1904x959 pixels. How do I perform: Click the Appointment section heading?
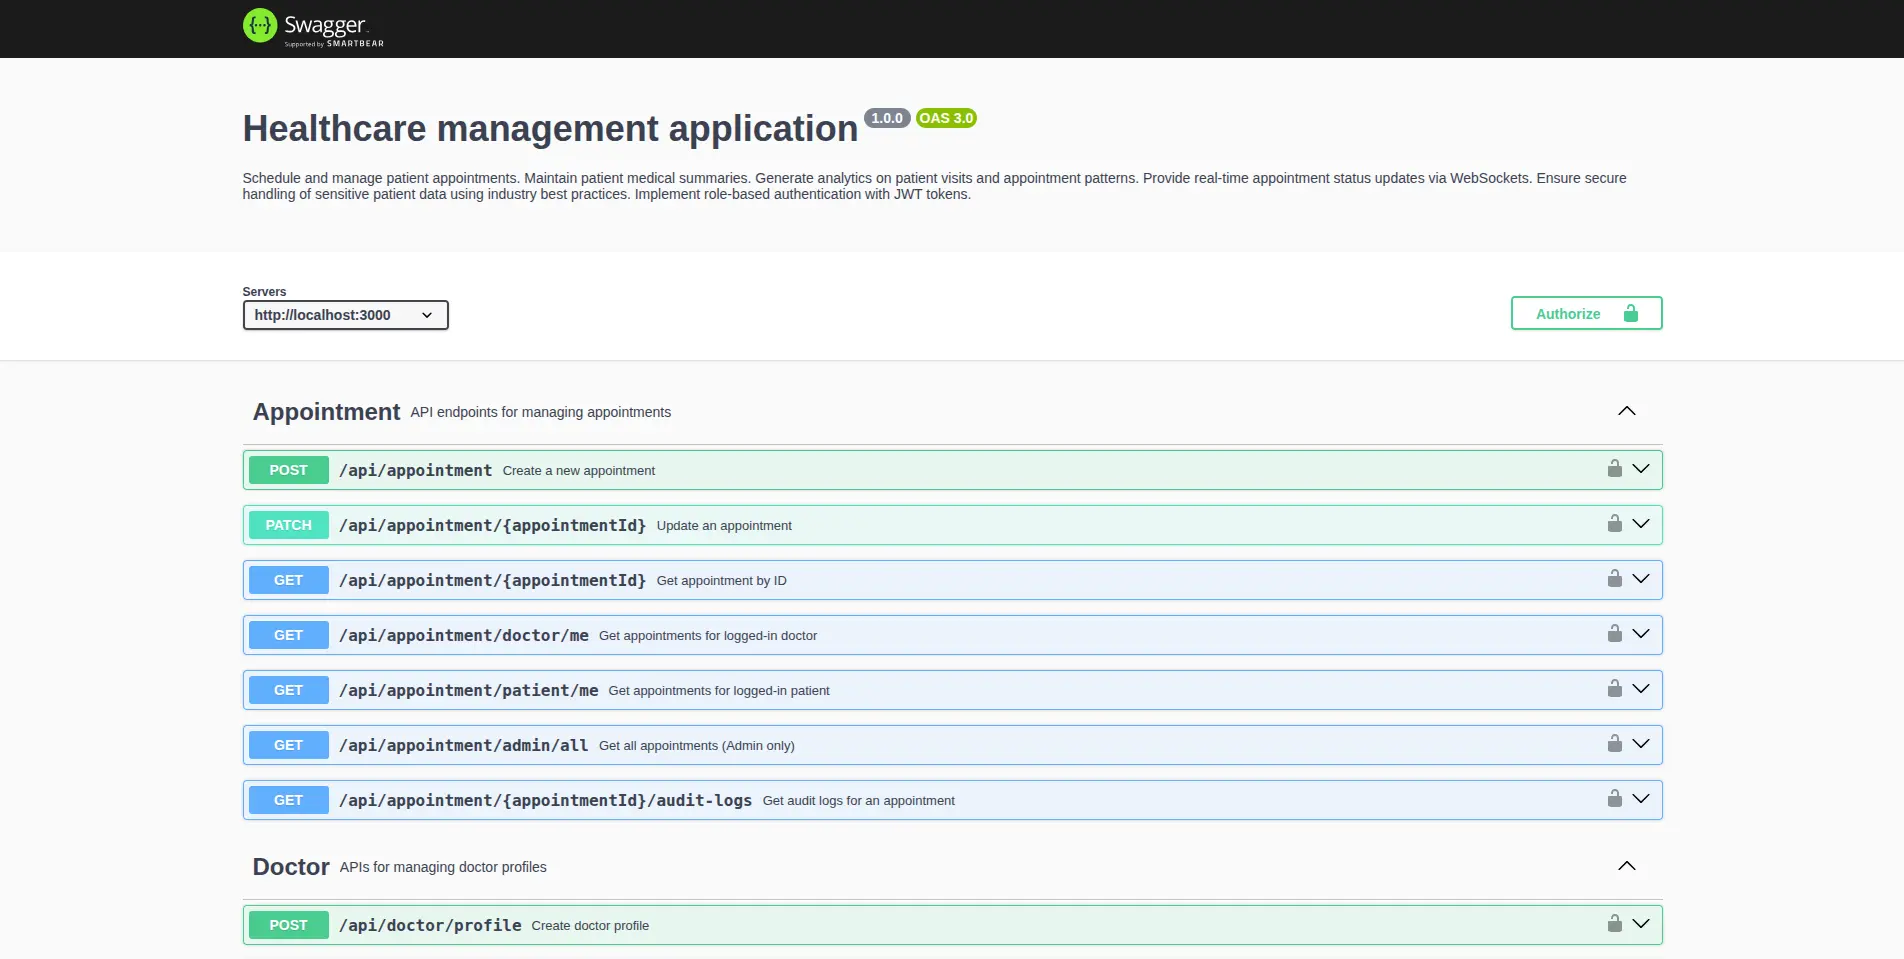(326, 412)
